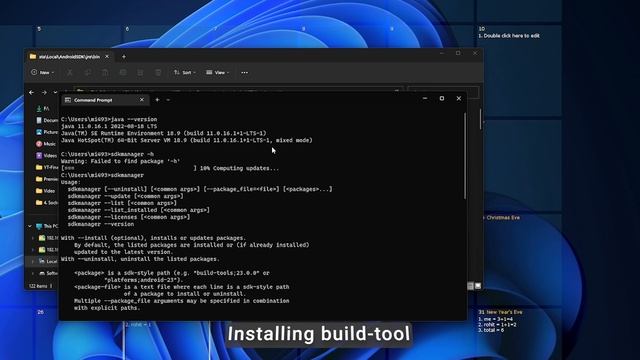
Task: Go back using Explorer's back arrow
Action: [31, 93]
